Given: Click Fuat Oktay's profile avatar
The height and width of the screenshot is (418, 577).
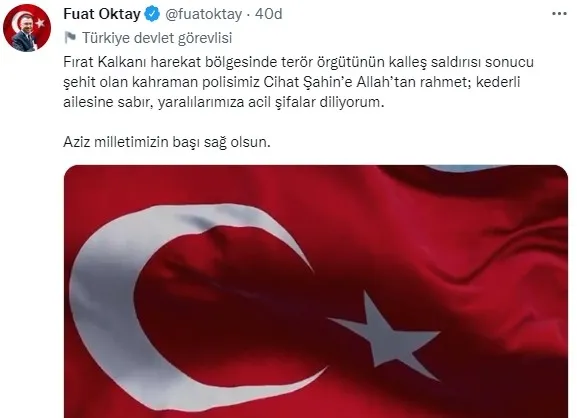Looking at the screenshot, I should click(x=27, y=28).
